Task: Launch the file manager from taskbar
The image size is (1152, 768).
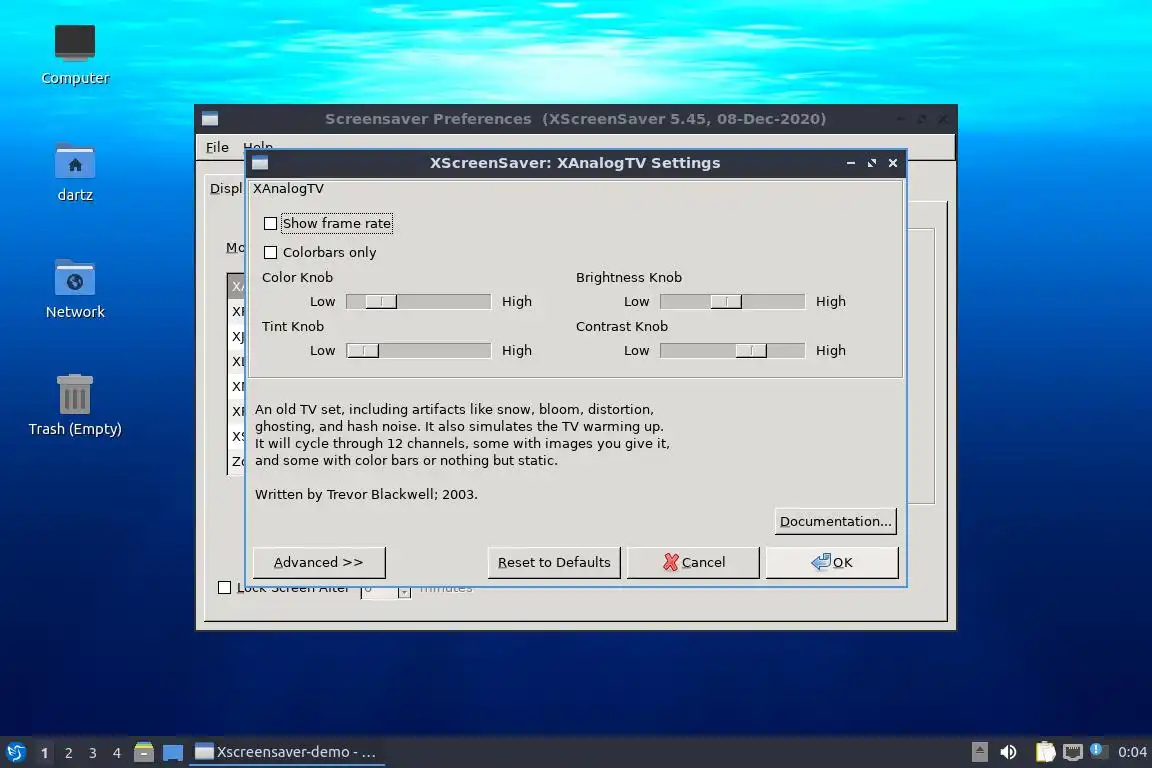Action: (x=144, y=752)
